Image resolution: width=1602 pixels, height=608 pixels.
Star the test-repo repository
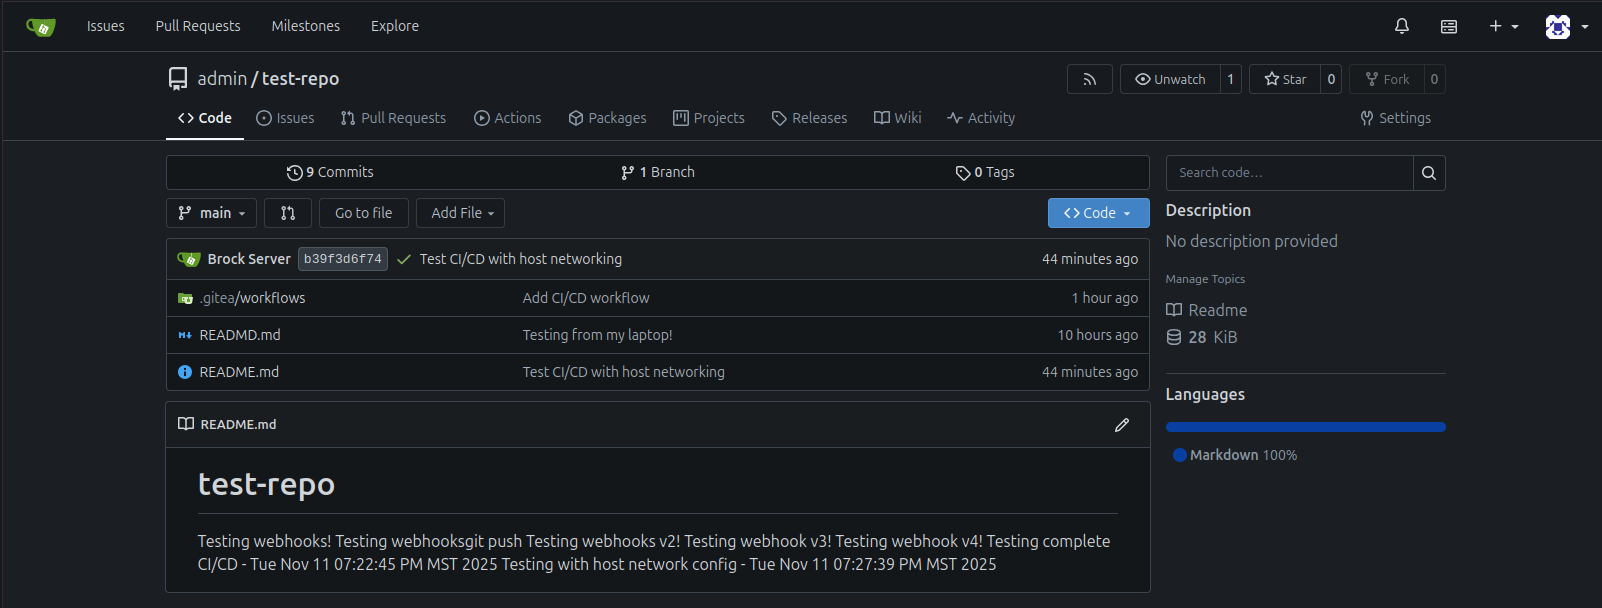(1285, 79)
